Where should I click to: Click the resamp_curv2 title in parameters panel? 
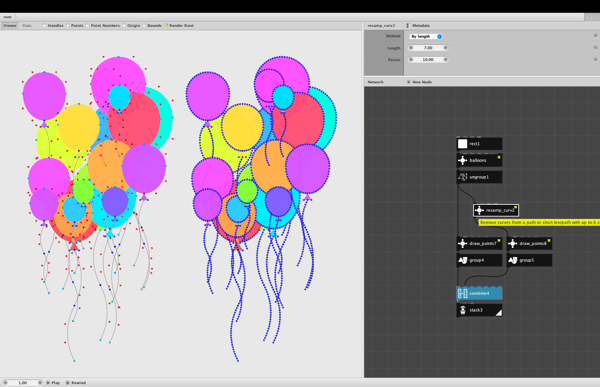381,26
